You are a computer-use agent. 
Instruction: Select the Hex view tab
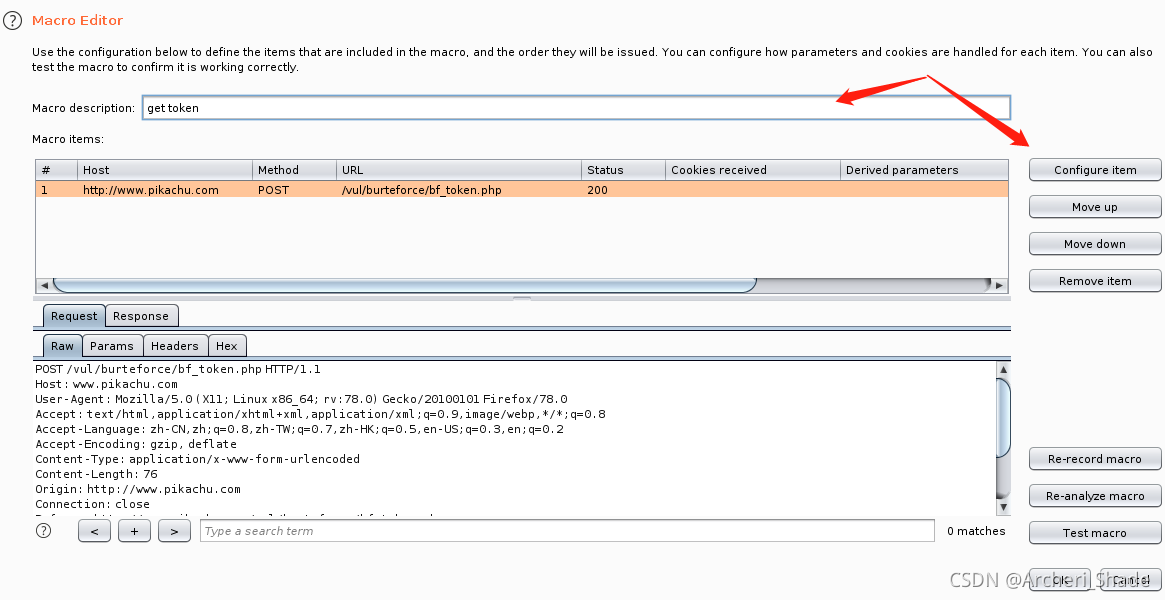pos(227,346)
